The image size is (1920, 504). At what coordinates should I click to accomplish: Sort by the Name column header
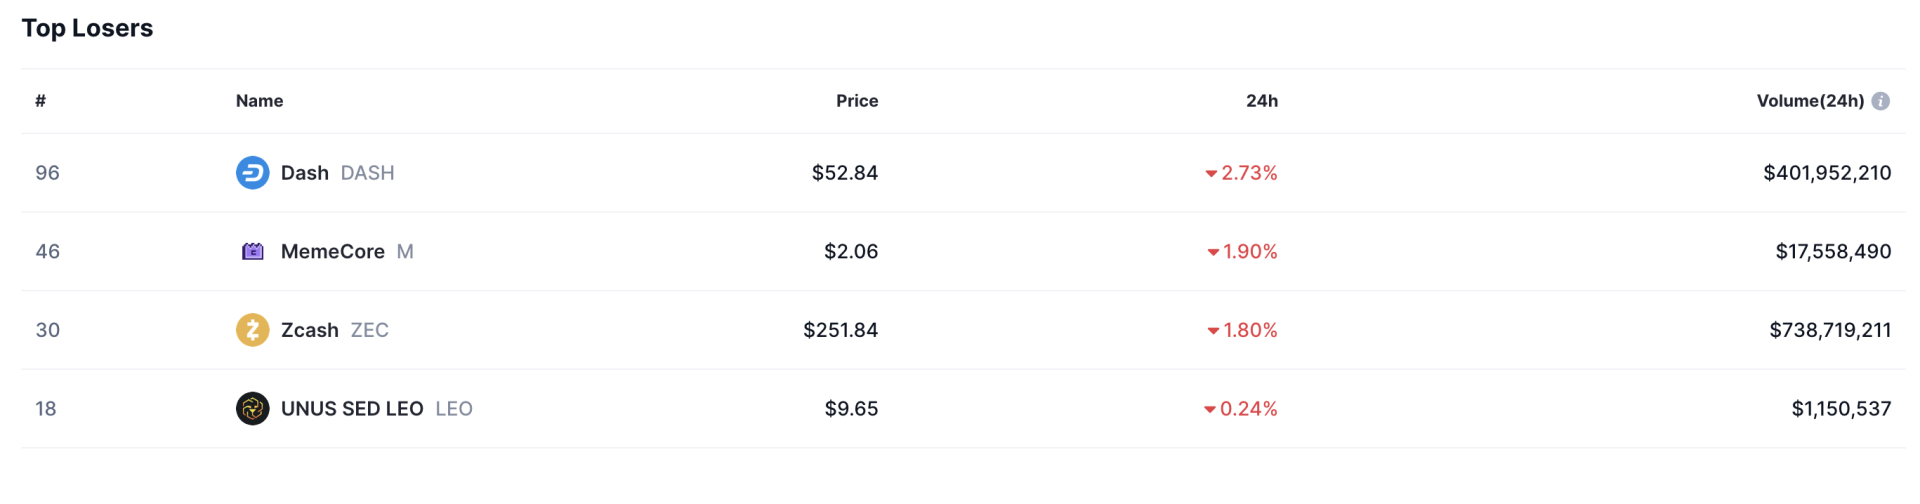point(259,101)
